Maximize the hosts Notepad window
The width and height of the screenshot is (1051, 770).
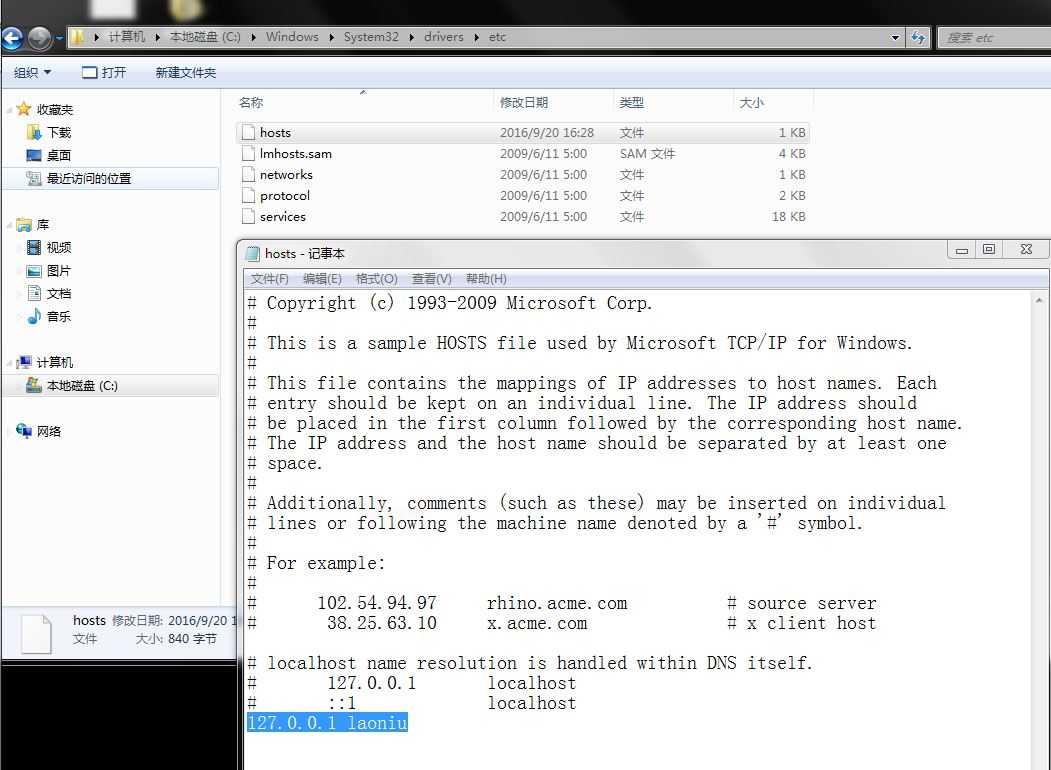989,249
